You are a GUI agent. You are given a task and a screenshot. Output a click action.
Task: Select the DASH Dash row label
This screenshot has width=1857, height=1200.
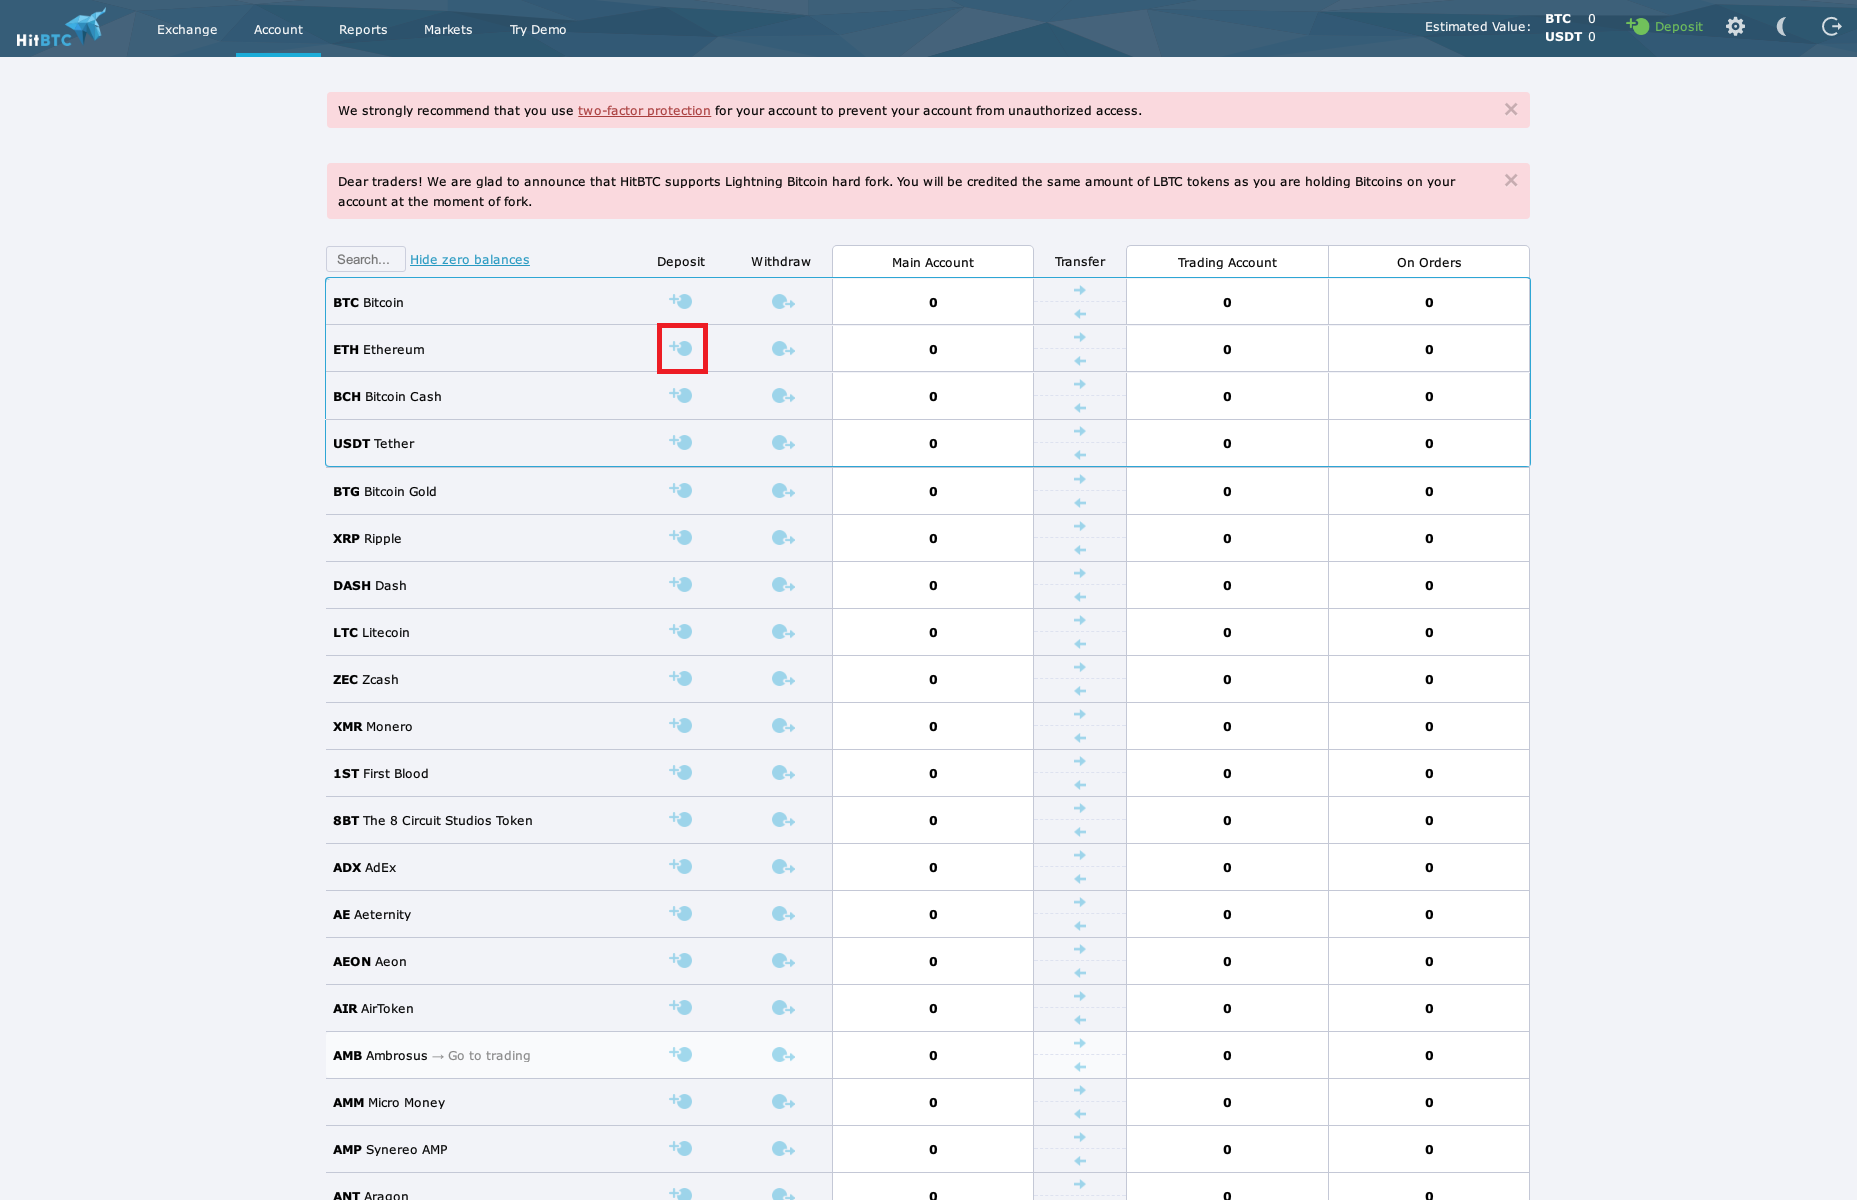click(x=370, y=586)
